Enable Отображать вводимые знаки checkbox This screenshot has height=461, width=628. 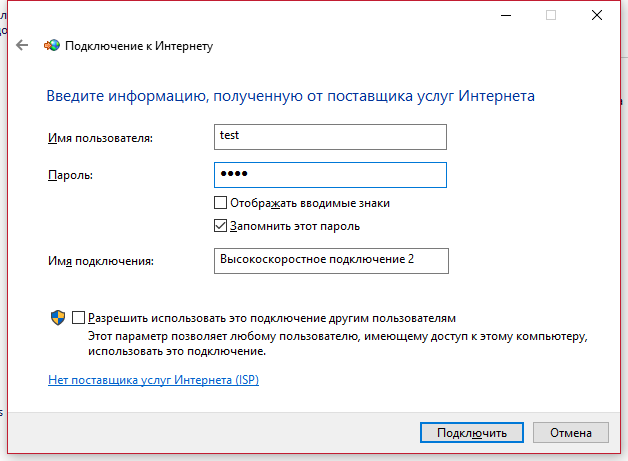[220, 203]
